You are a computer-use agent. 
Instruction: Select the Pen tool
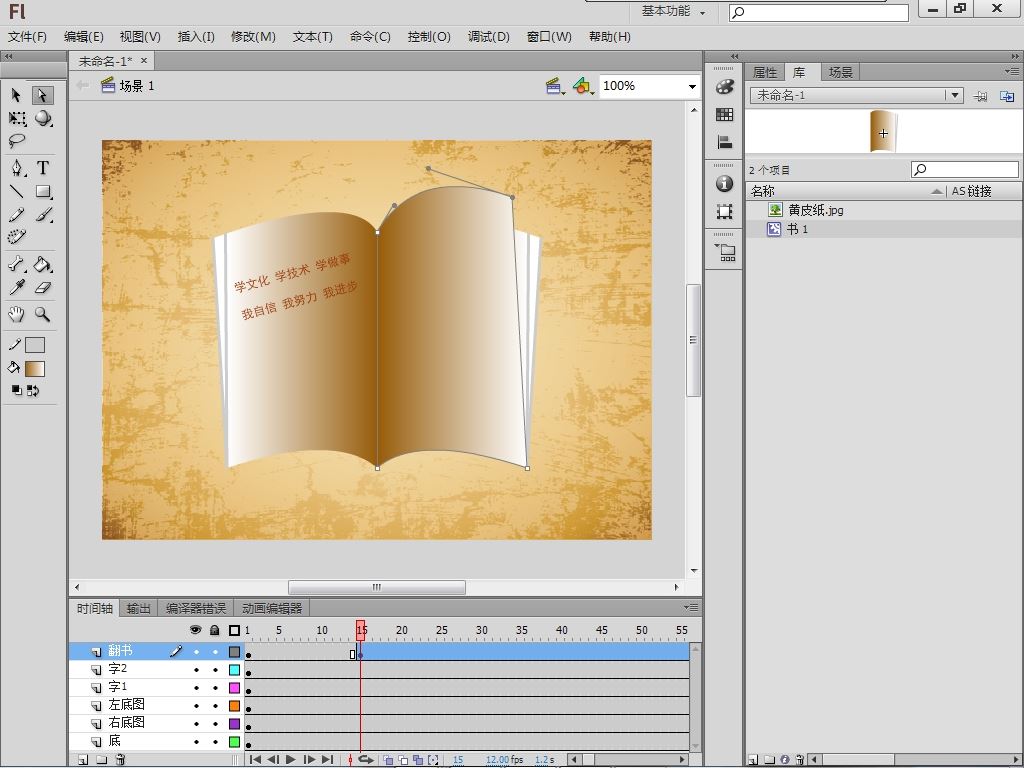click(x=17, y=168)
